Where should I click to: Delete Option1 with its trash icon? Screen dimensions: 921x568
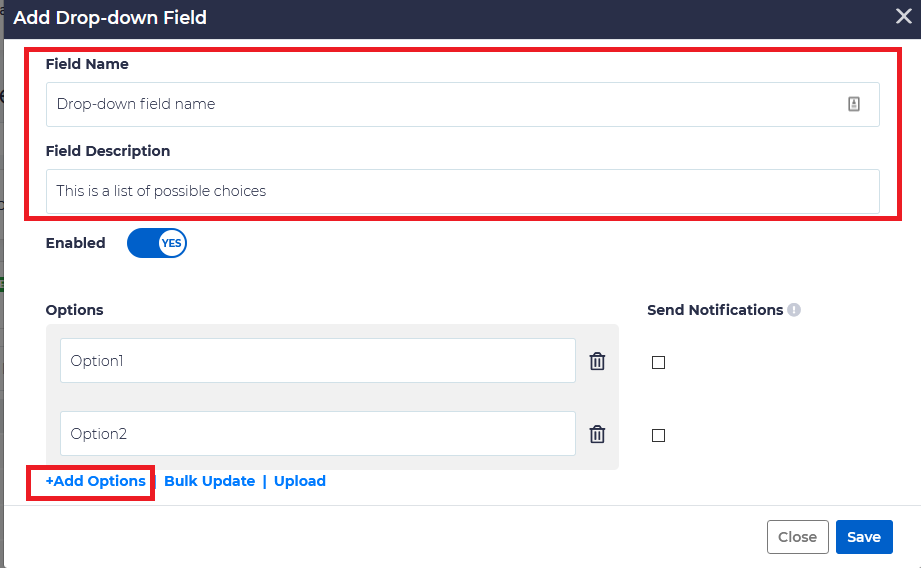click(597, 361)
